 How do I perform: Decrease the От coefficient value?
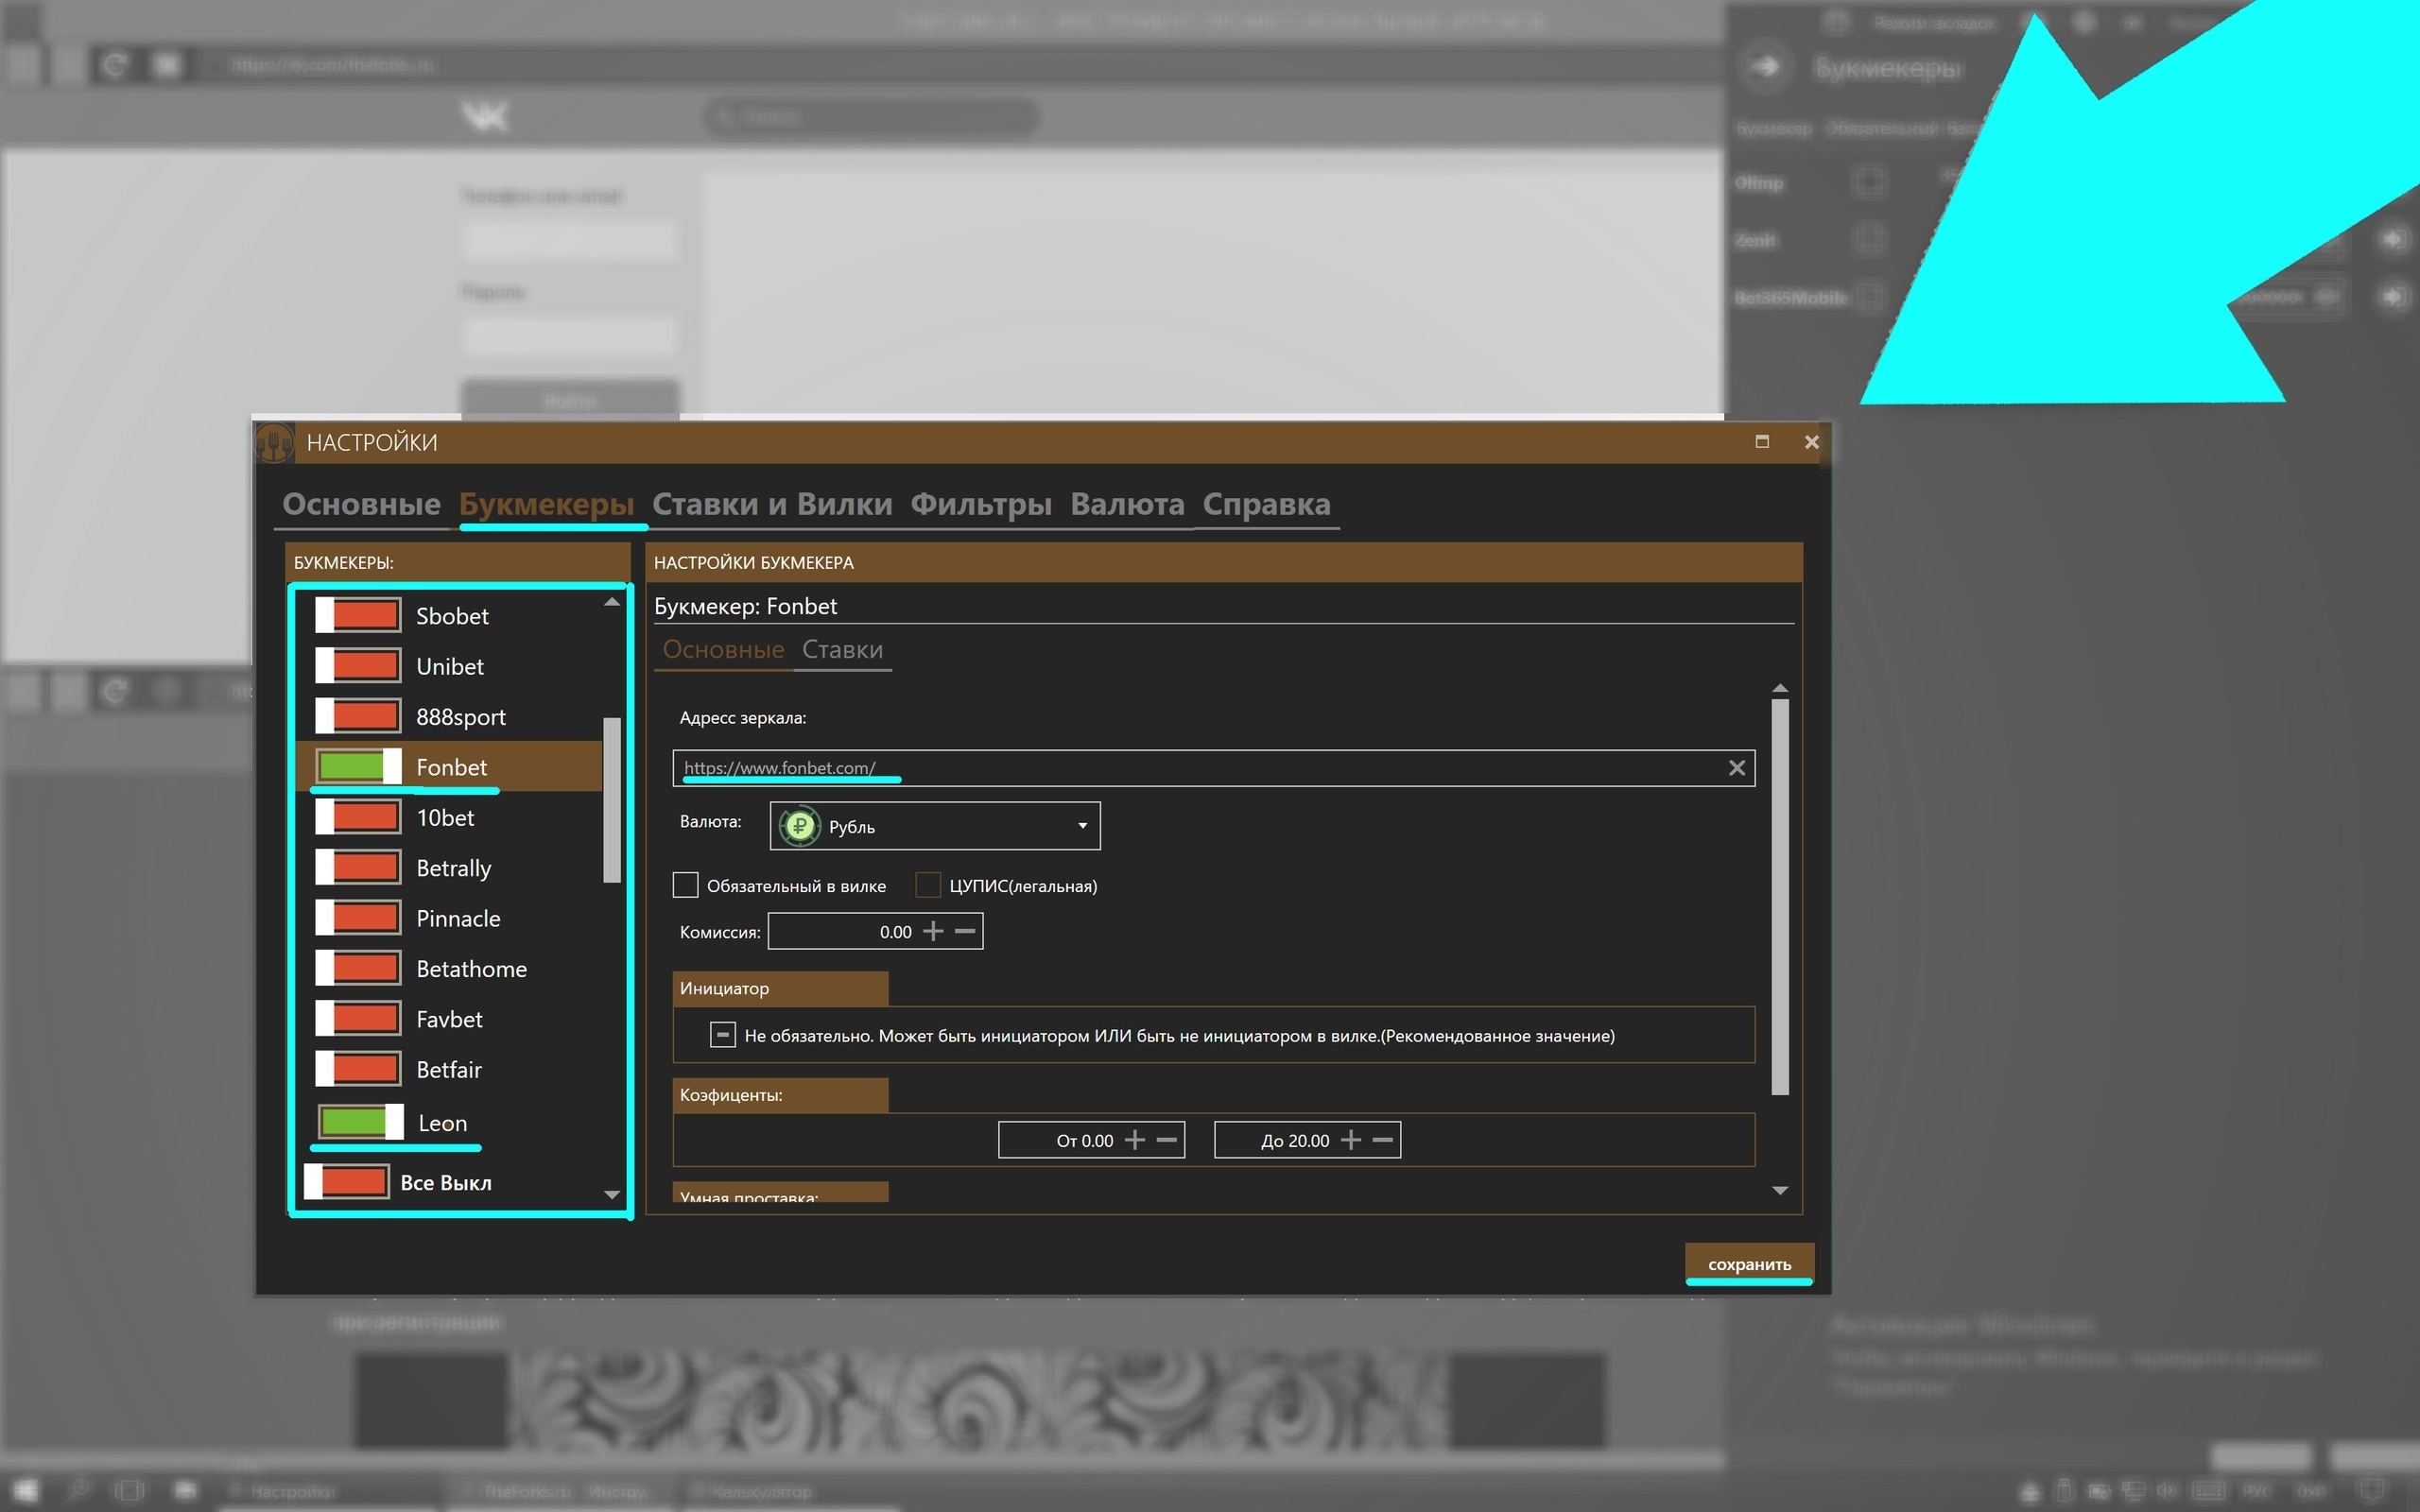pos(1167,1140)
